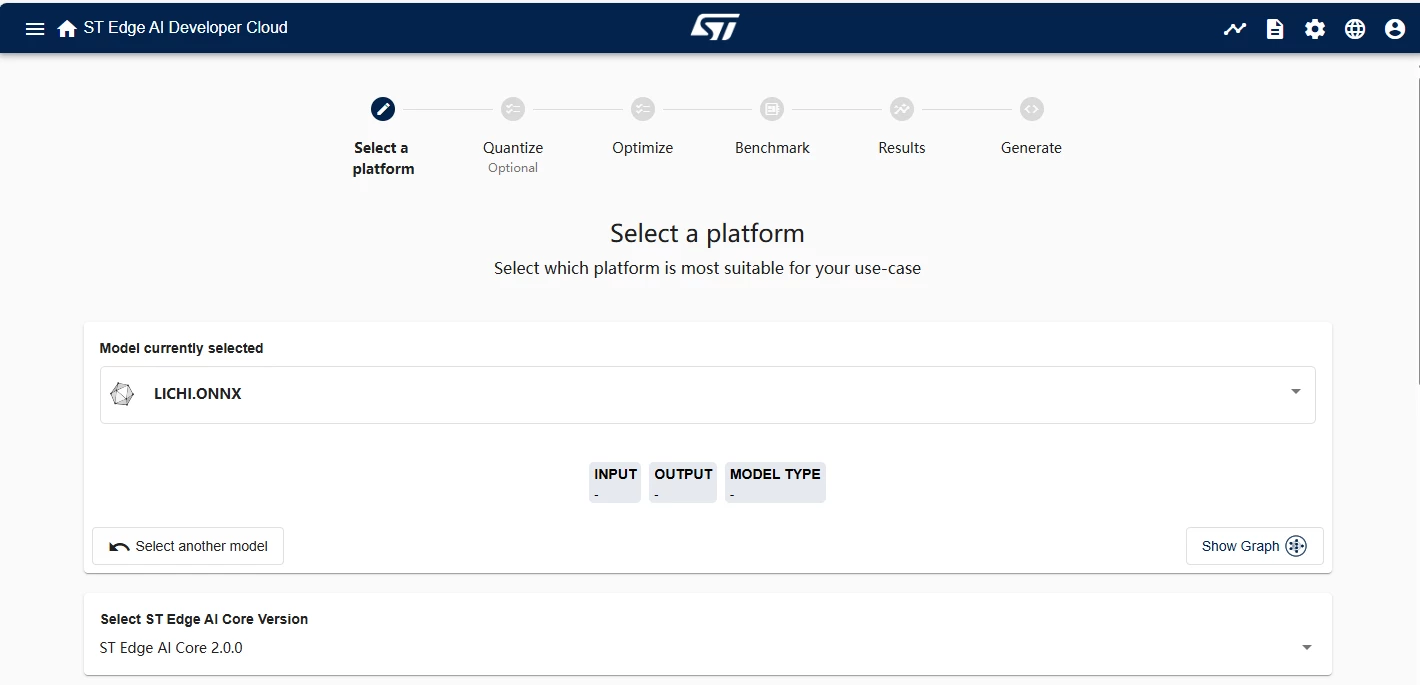Click the undo arrow icon on Select another model
This screenshot has height=685, width=1420.
(119, 546)
